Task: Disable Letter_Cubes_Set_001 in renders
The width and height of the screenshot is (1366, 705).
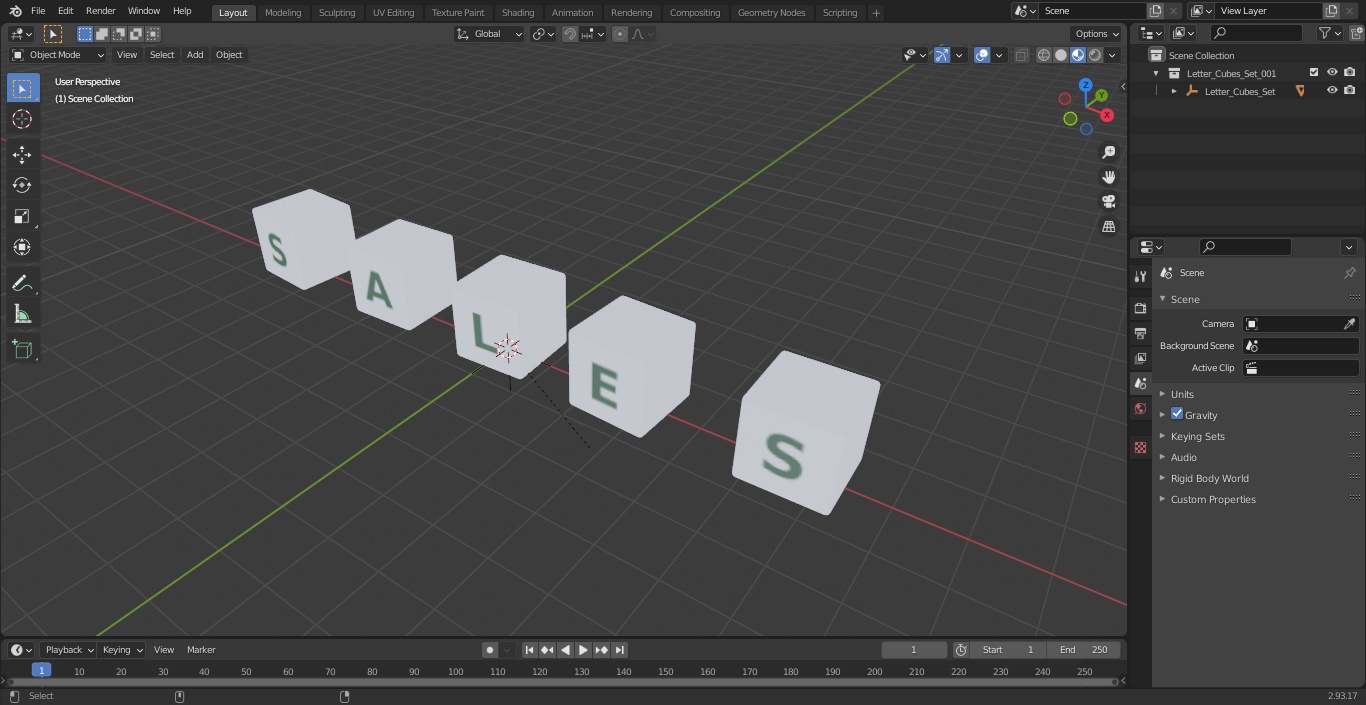Action: pyautogui.click(x=1350, y=73)
